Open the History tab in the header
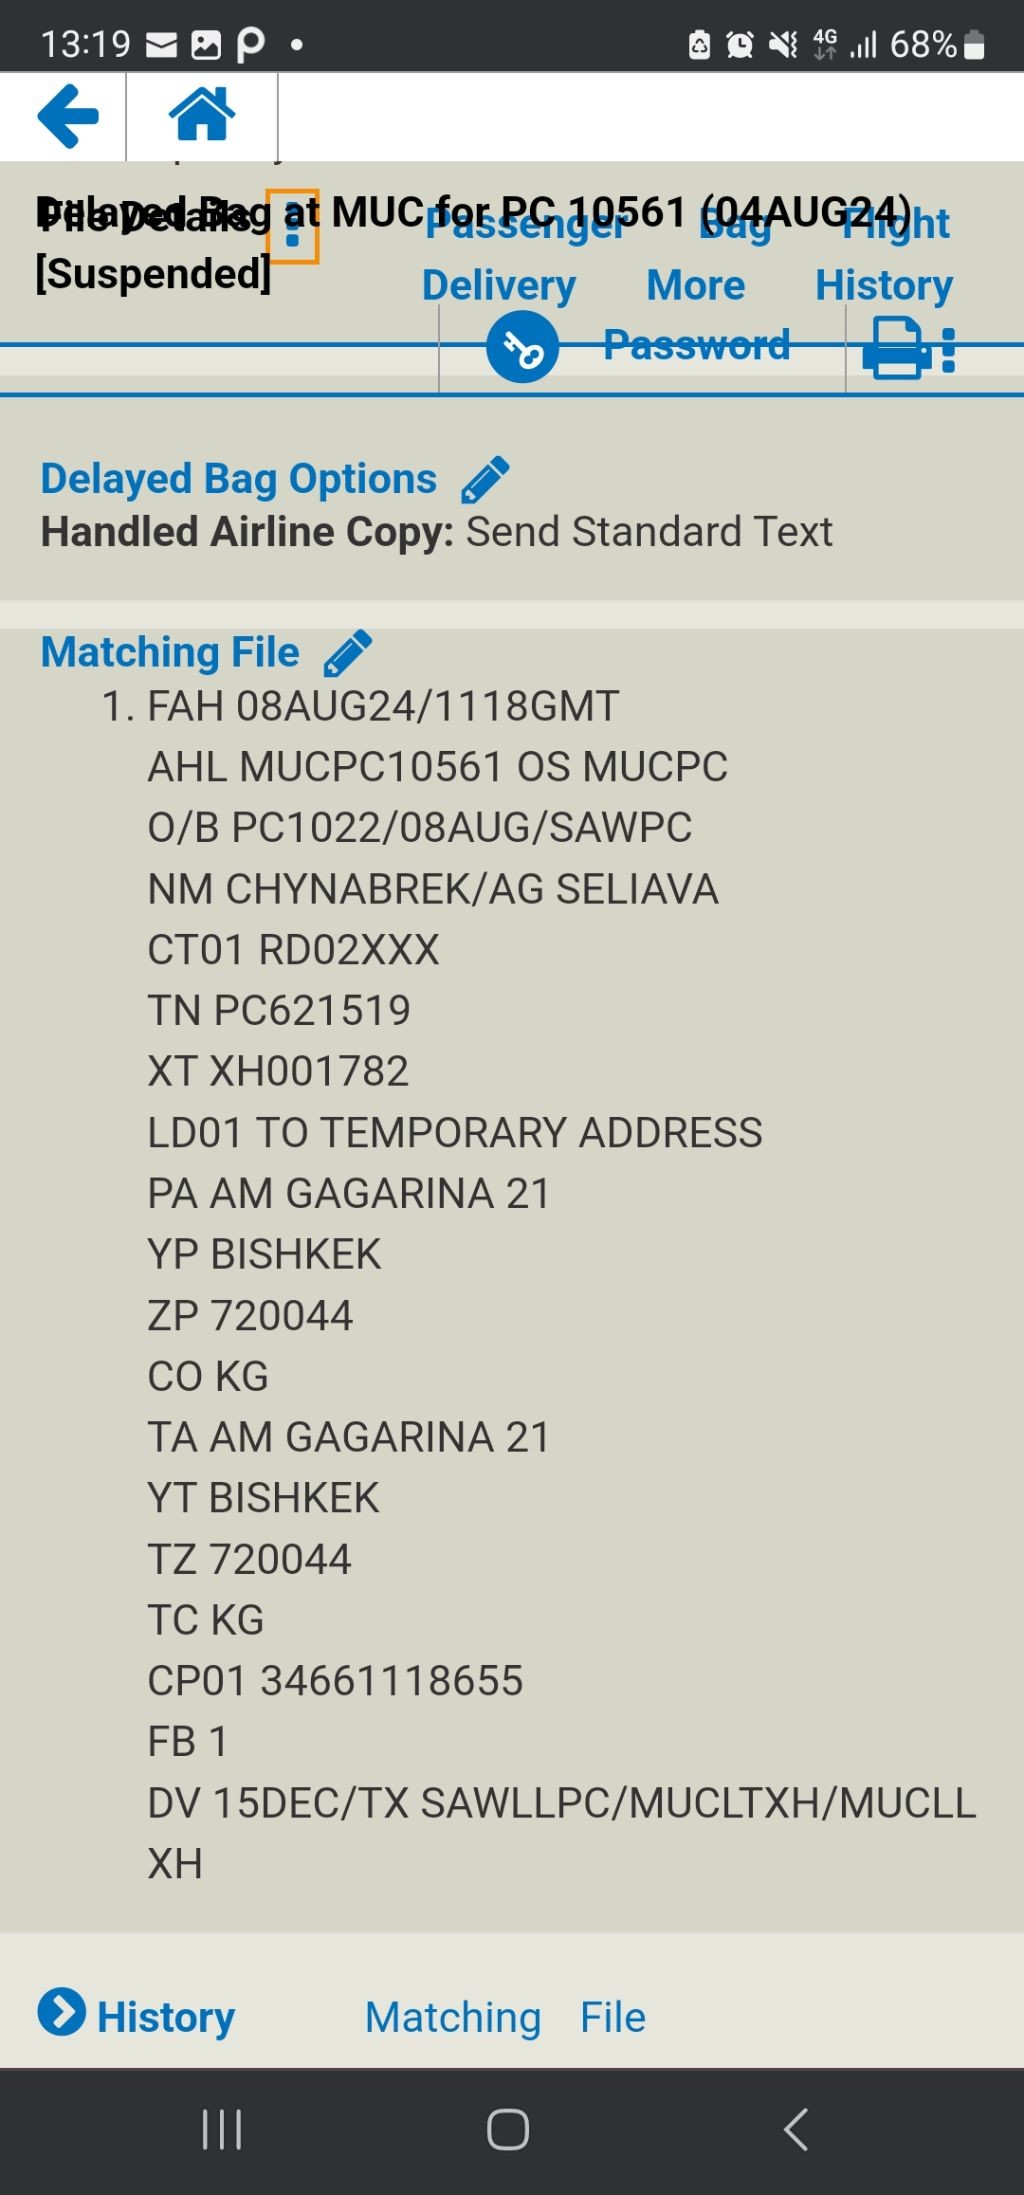 [x=884, y=286]
